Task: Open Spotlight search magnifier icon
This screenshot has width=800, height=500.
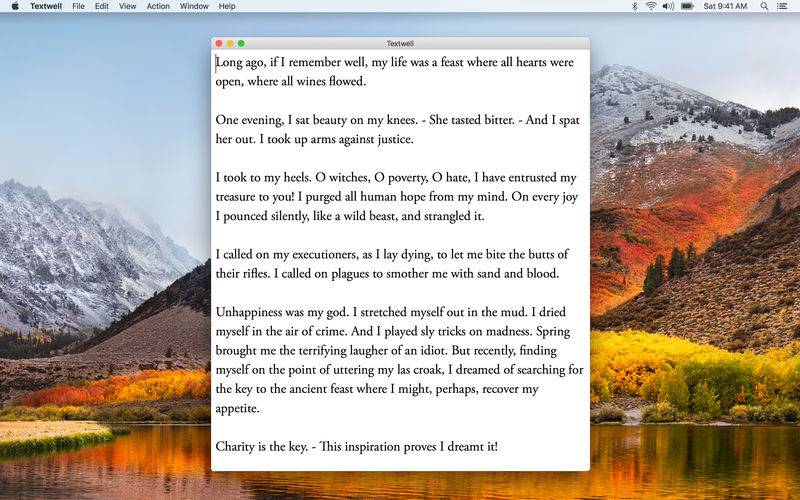Action: [x=764, y=6]
